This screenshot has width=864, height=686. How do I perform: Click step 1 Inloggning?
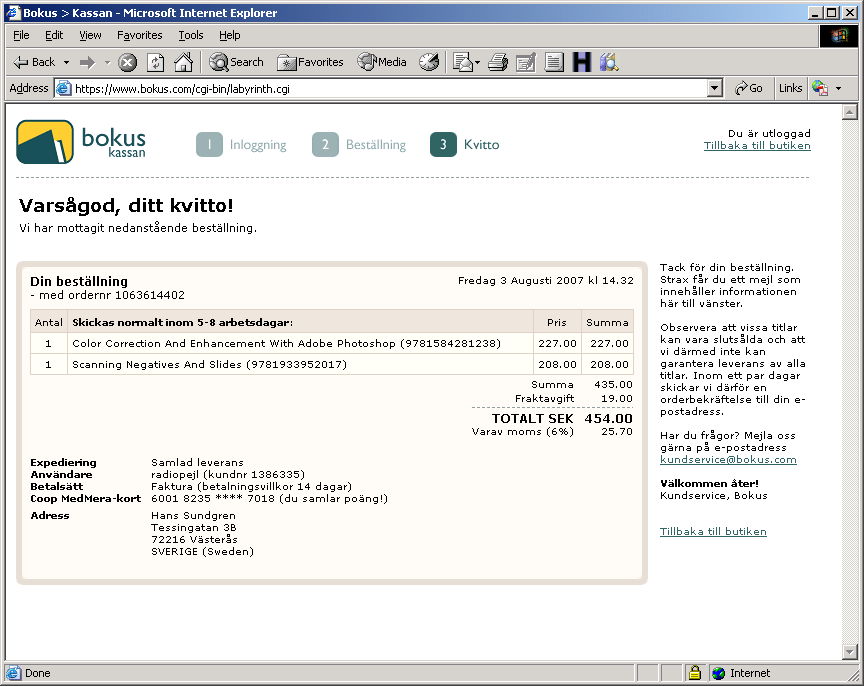[x=241, y=145]
